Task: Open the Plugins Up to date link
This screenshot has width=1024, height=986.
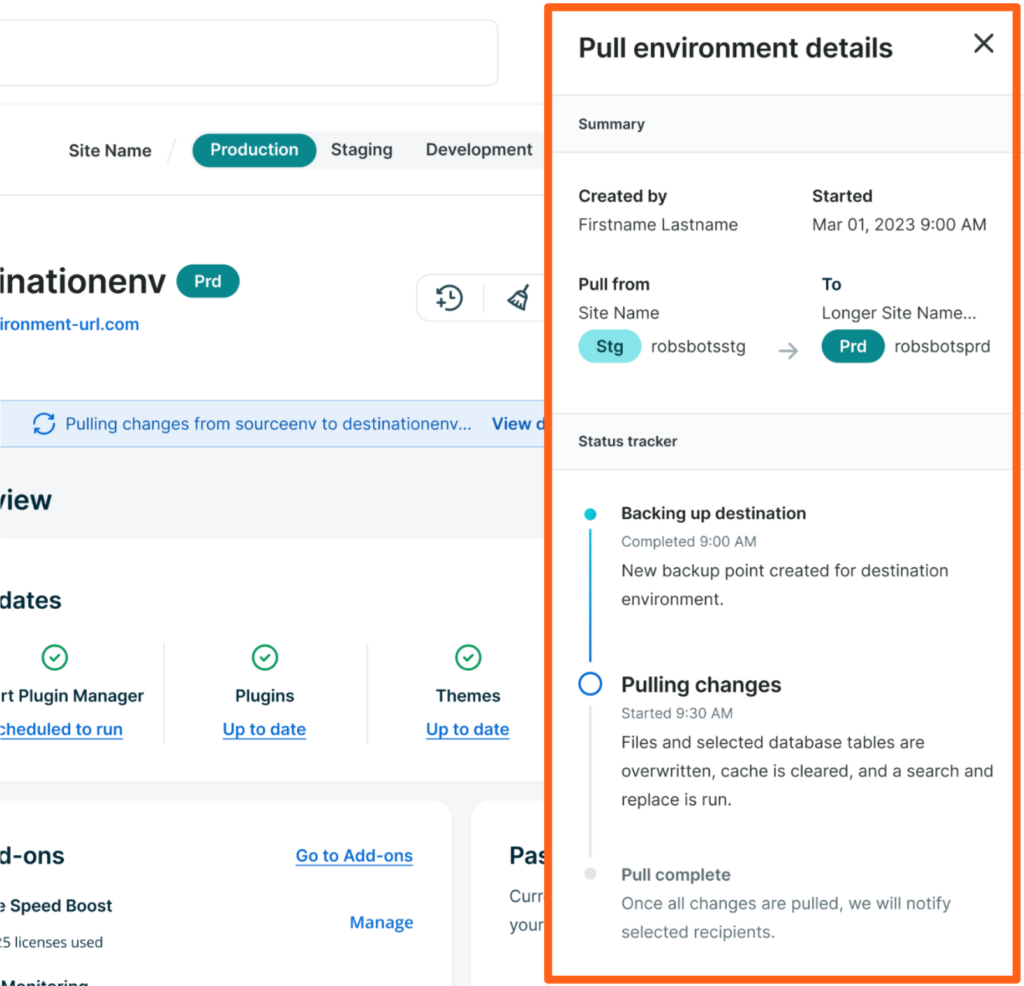Action: tap(264, 730)
